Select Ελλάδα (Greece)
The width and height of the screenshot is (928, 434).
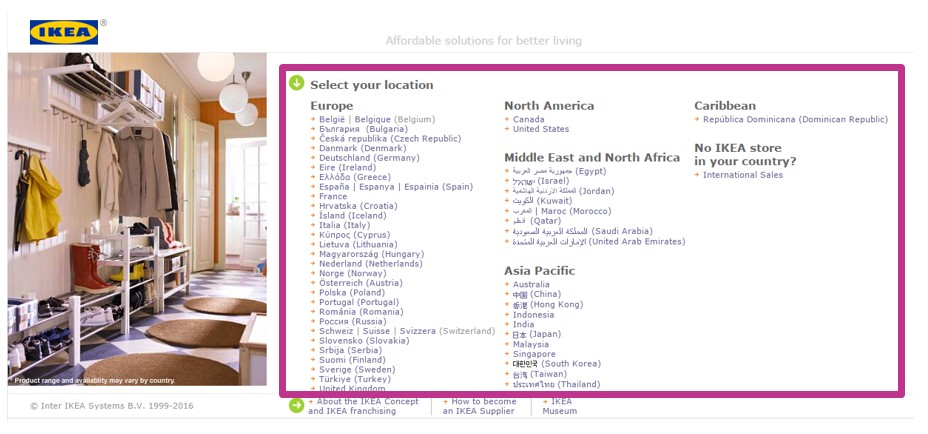355,177
